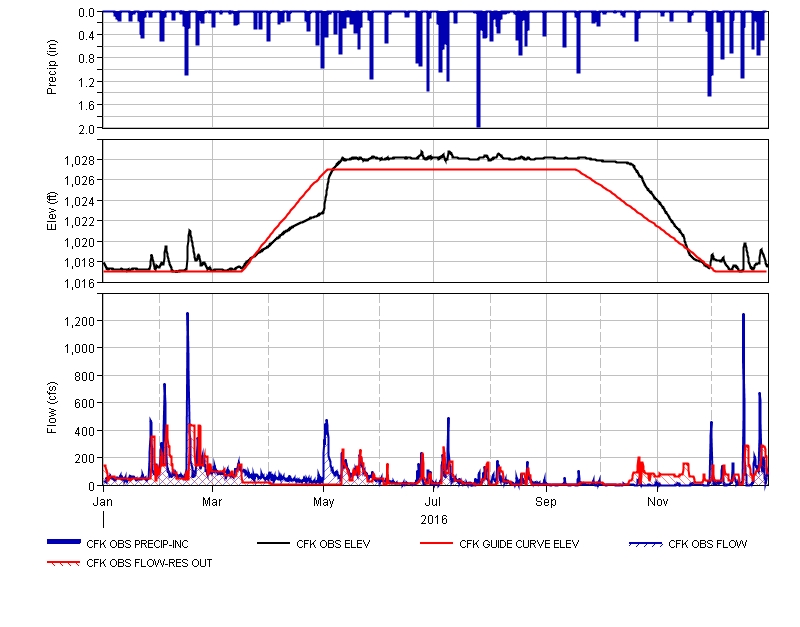800x627 pixels.
Task: Click the CFK OBS FLOW legend label
Action: [x=708, y=544]
